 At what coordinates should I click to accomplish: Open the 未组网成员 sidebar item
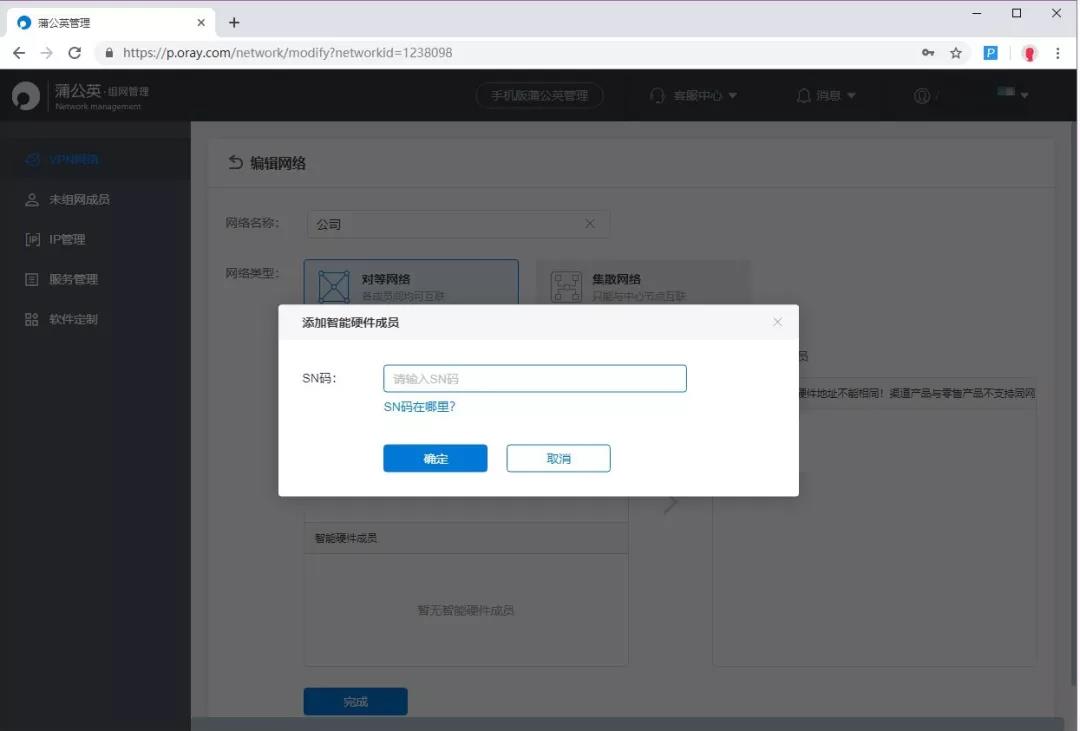[78, 199]
